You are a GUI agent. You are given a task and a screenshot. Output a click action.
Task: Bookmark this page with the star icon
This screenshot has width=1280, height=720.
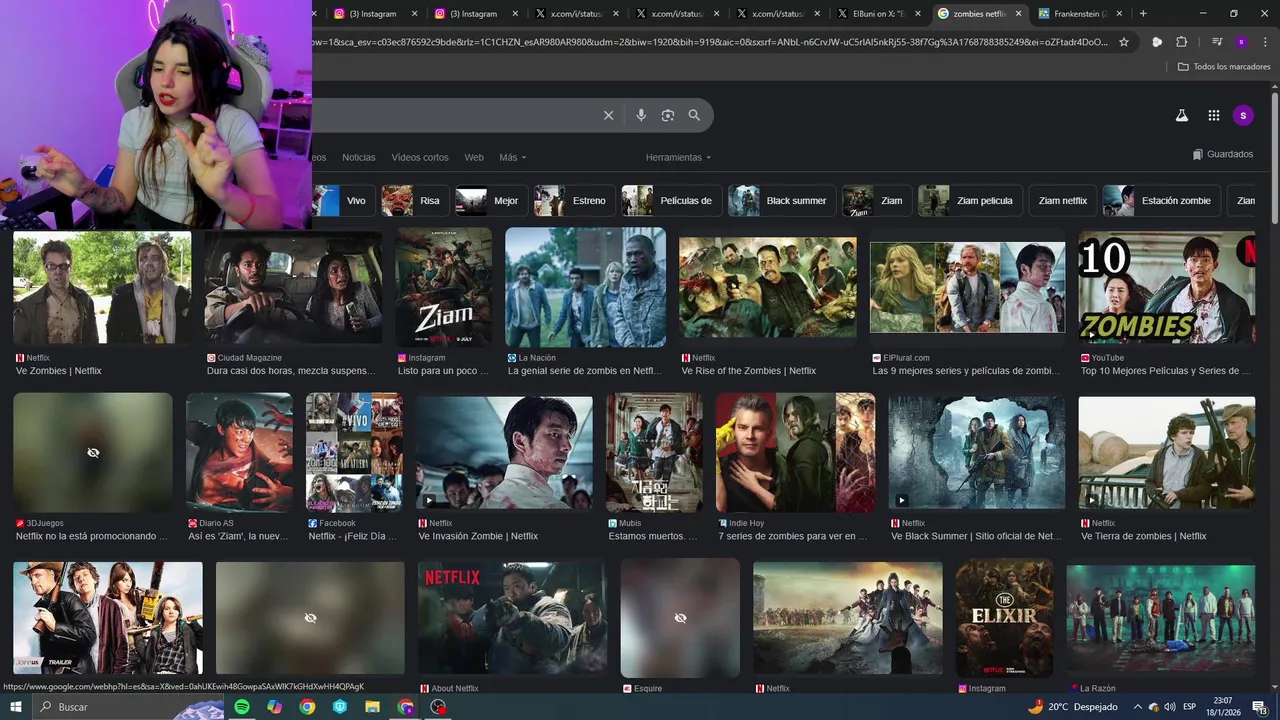[1124, 42]
